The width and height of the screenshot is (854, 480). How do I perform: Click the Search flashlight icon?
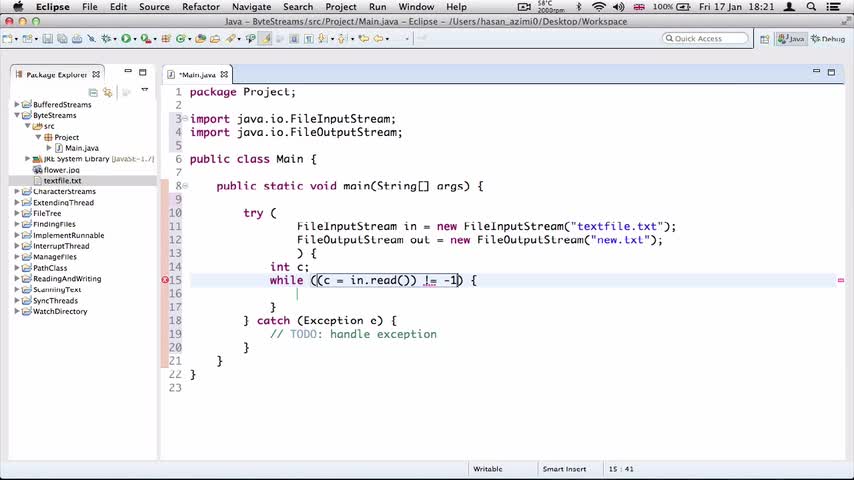point(230,39)
